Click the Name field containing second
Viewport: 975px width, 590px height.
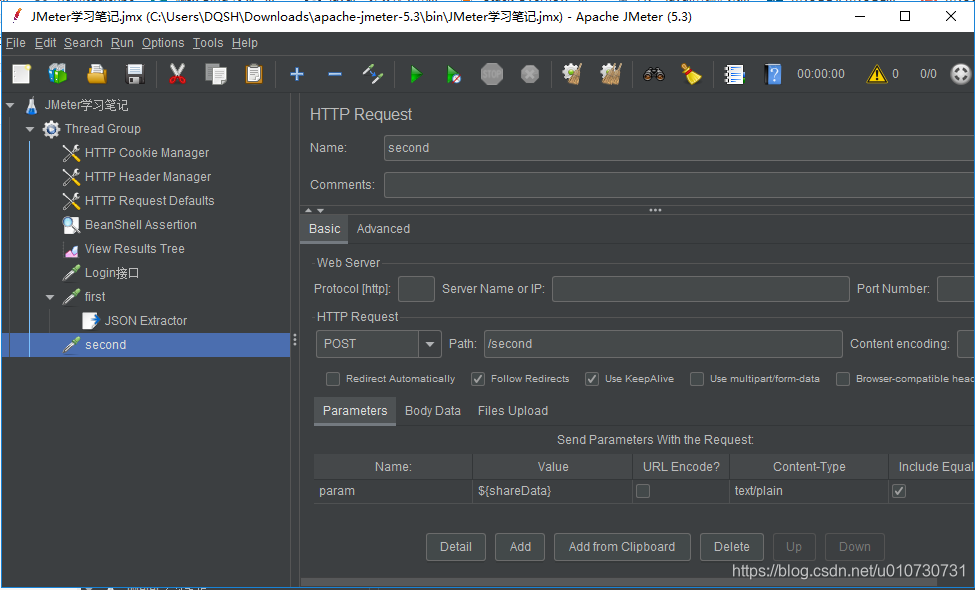click(679, 148)
